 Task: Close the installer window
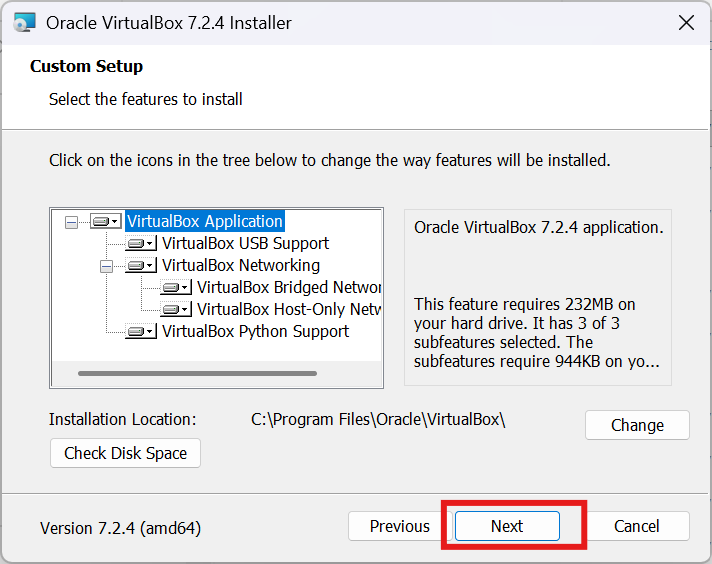point(686,23)
